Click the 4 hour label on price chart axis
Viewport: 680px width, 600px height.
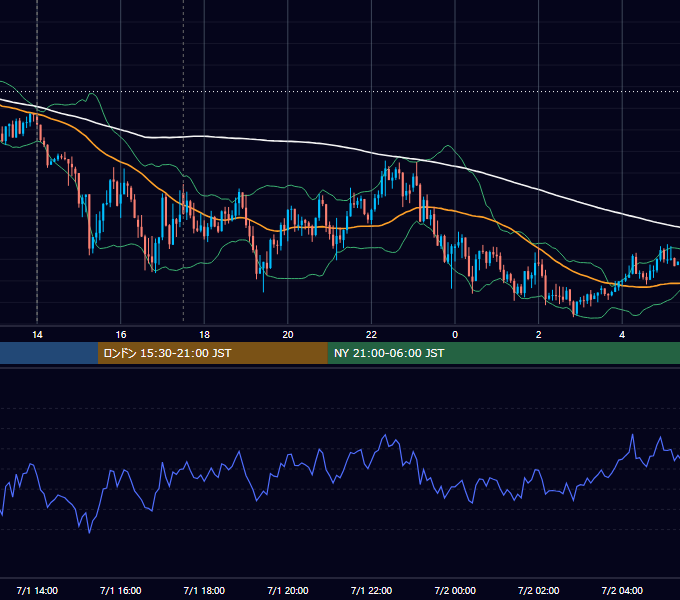[x=622, y=334]
